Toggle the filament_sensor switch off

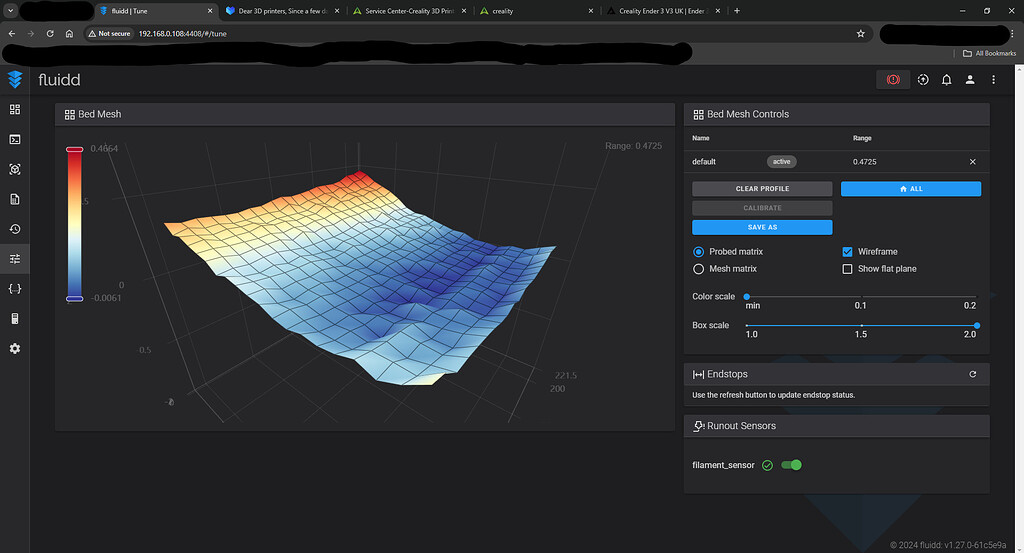[x=791, y=465]
